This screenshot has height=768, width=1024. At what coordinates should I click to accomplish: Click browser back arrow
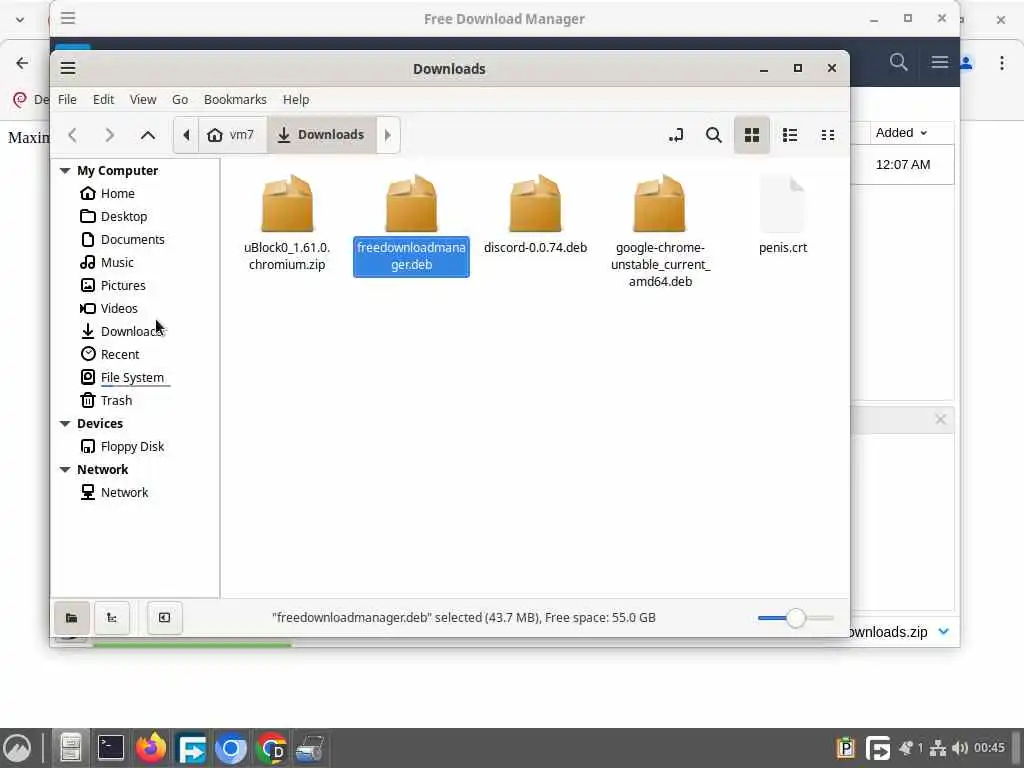(22, 63)
